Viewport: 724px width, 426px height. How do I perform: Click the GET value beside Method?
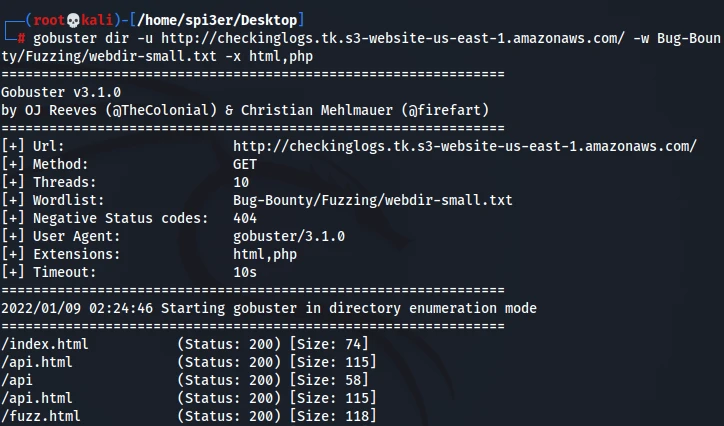245,164
